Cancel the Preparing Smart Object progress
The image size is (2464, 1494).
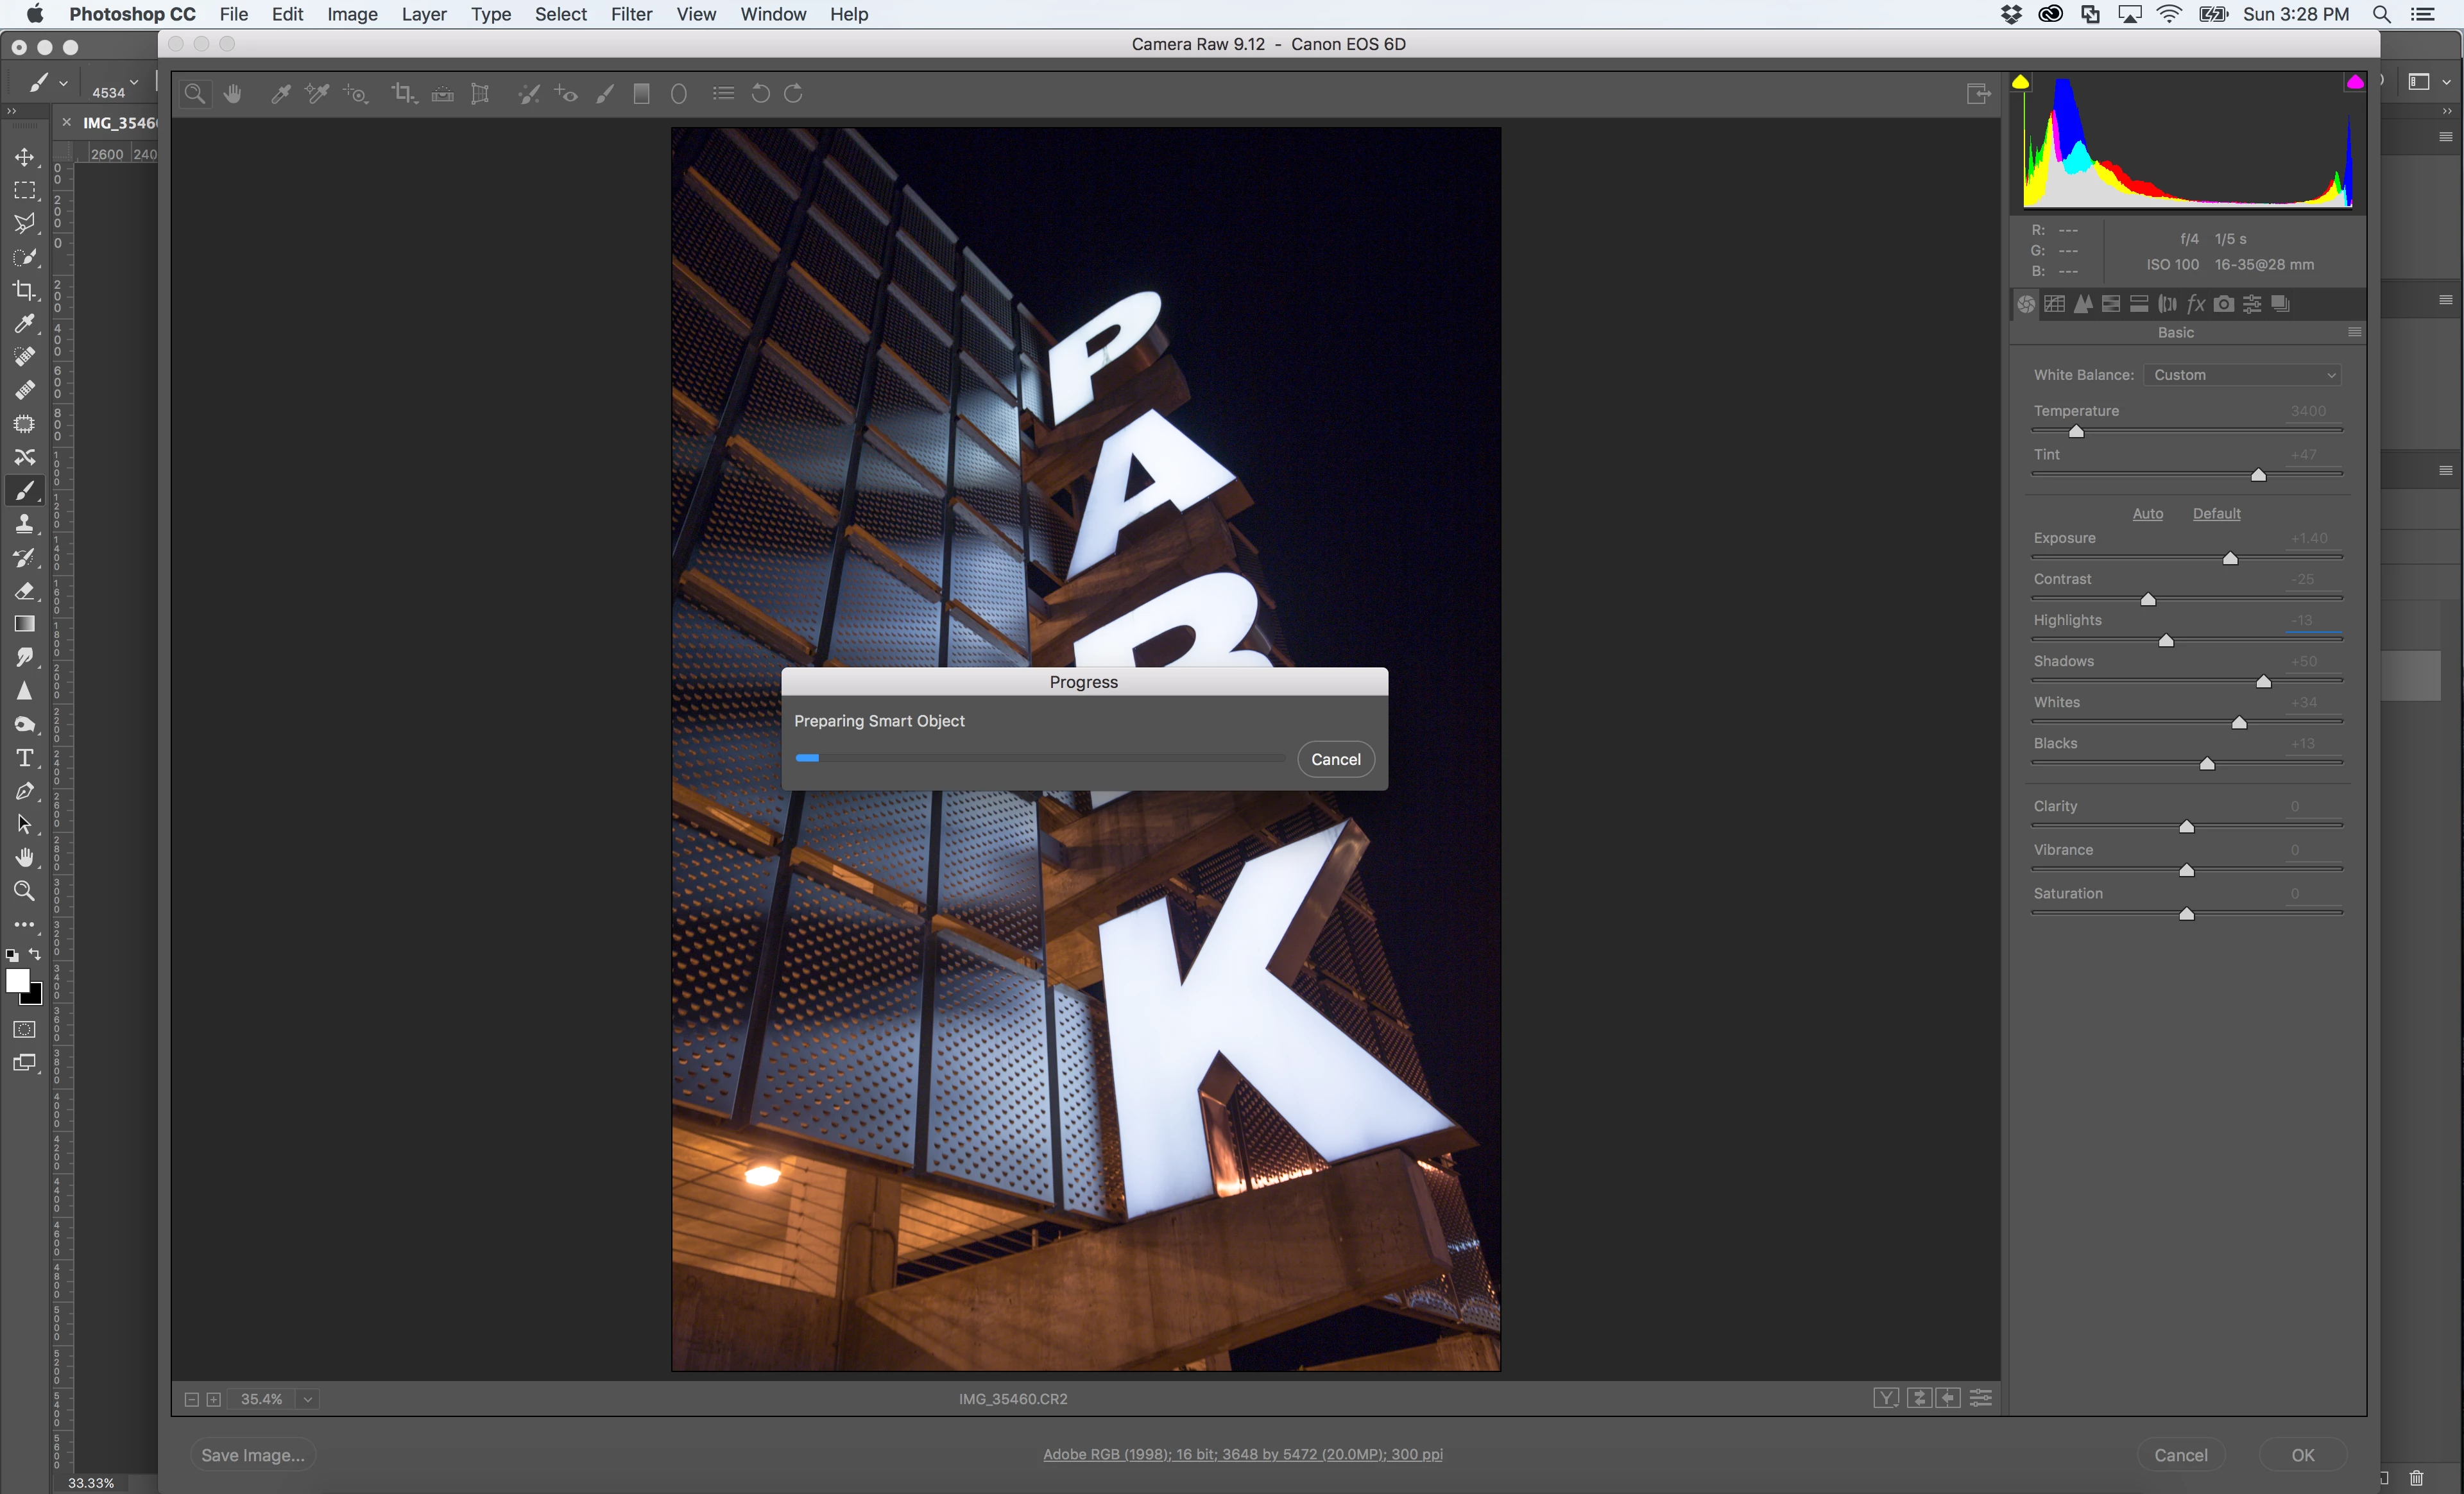tap(1335, 759)
